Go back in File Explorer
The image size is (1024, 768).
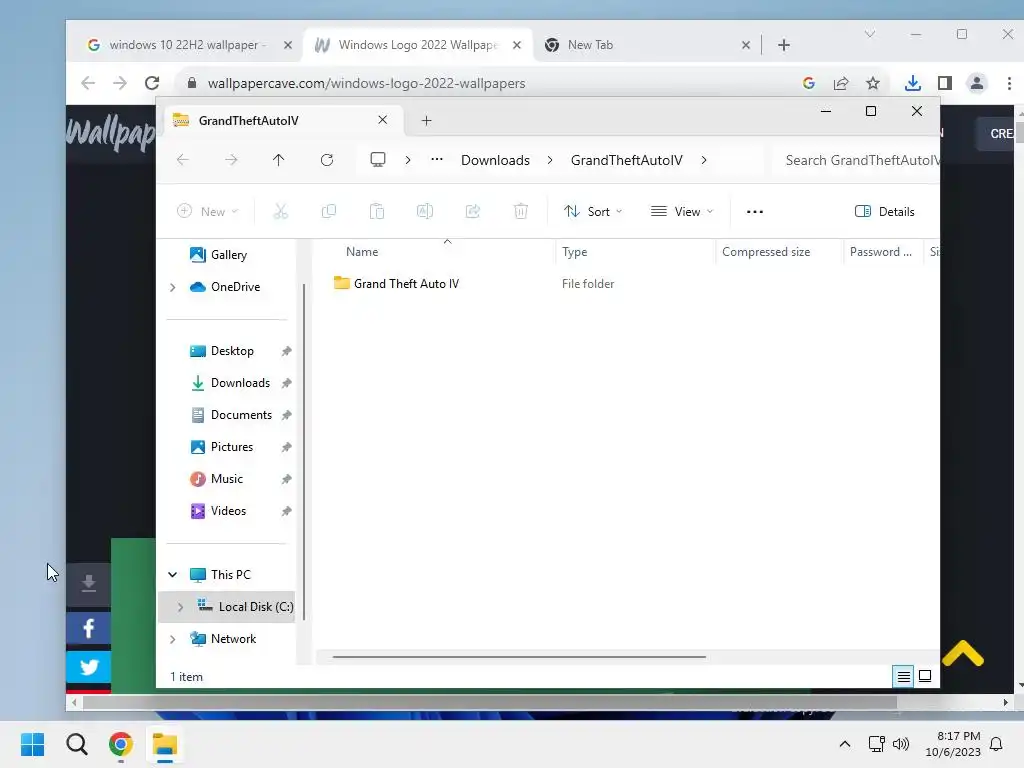(183, 160)
